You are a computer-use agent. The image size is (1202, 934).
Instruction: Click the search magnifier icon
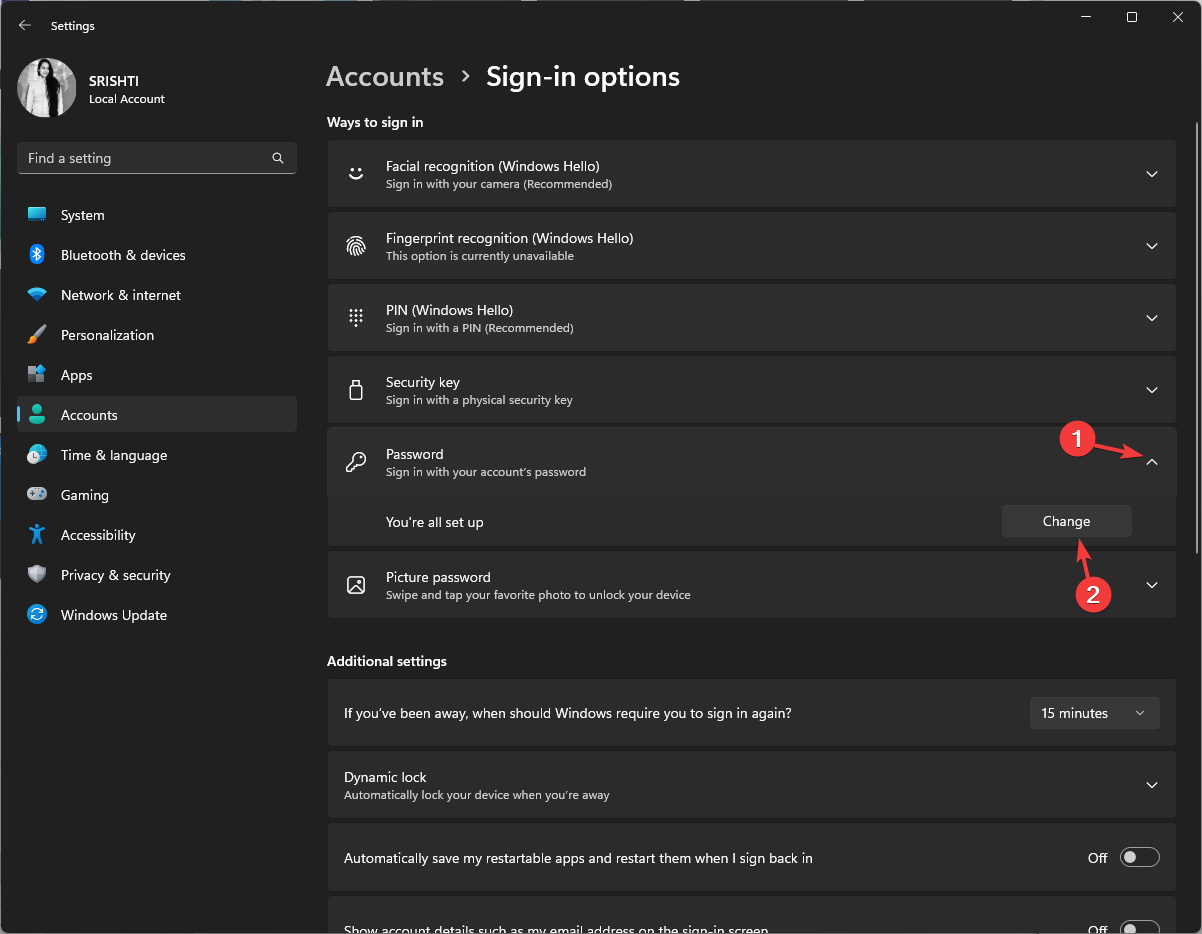click(278, 158)
